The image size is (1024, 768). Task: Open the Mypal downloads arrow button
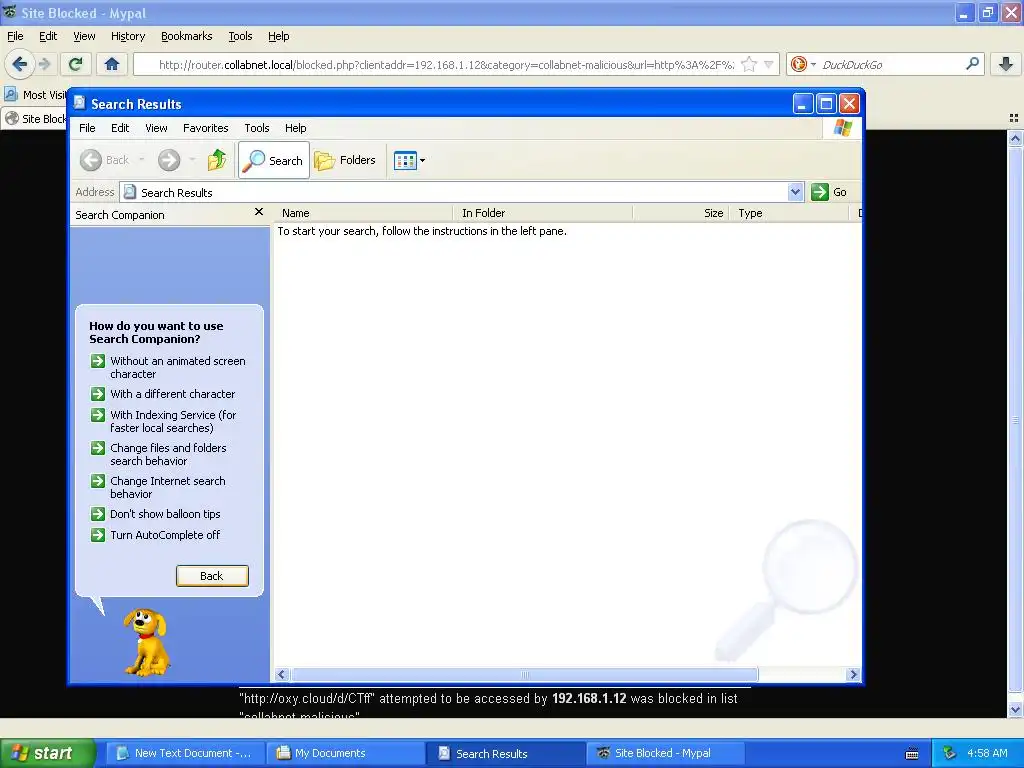(1006, 64)
